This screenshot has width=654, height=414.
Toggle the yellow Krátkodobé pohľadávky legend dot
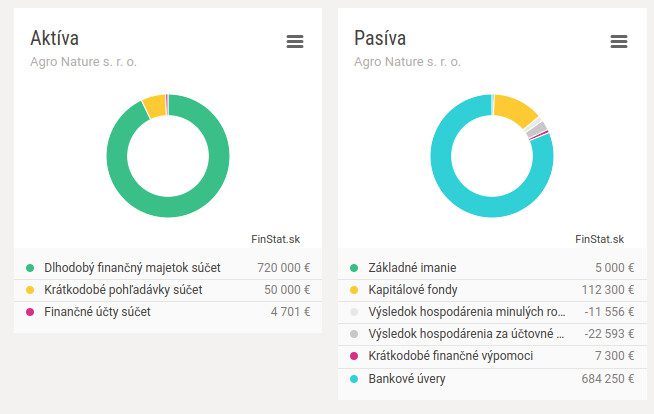coord(30,290)
